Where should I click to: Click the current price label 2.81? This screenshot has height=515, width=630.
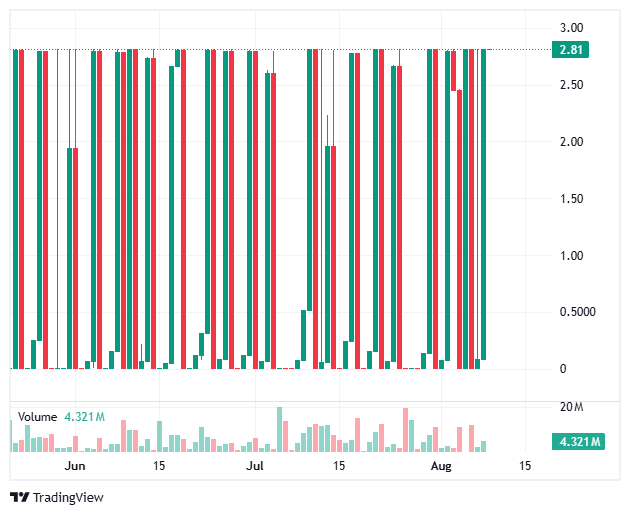coord(570,49)
